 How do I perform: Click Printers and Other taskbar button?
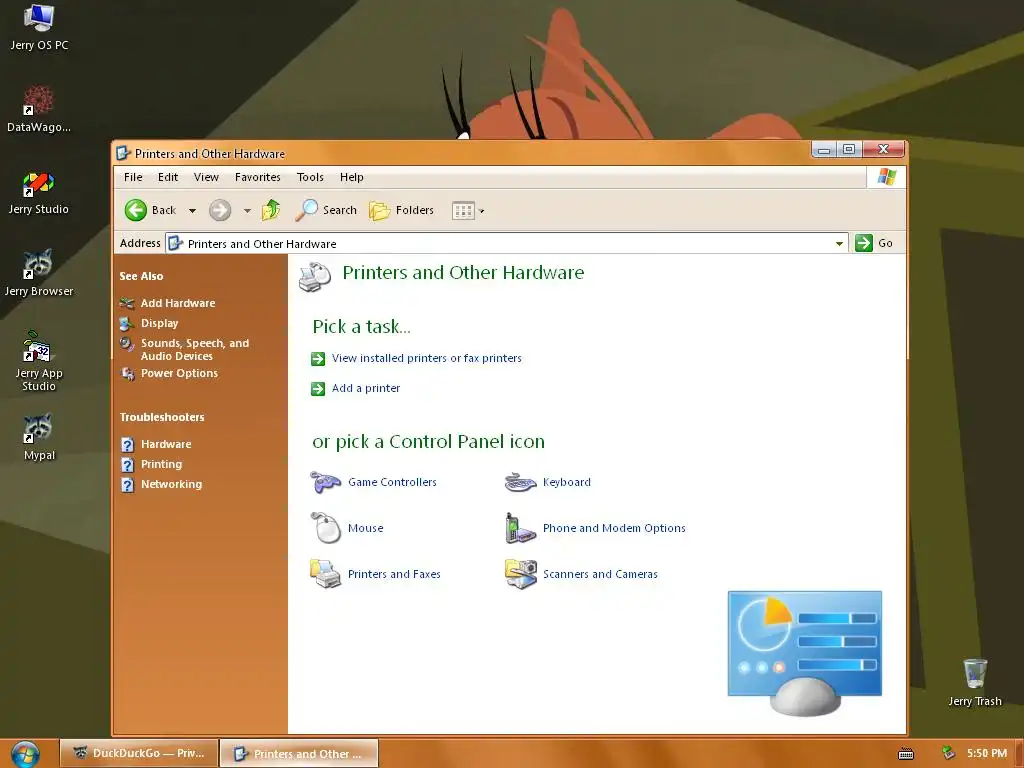(x=298, y=754)
